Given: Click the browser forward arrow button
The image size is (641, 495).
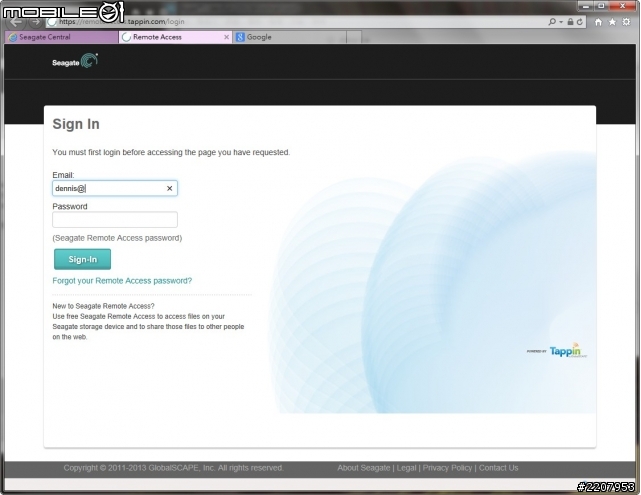Looking at the screenshot, I should click(35, 22).
